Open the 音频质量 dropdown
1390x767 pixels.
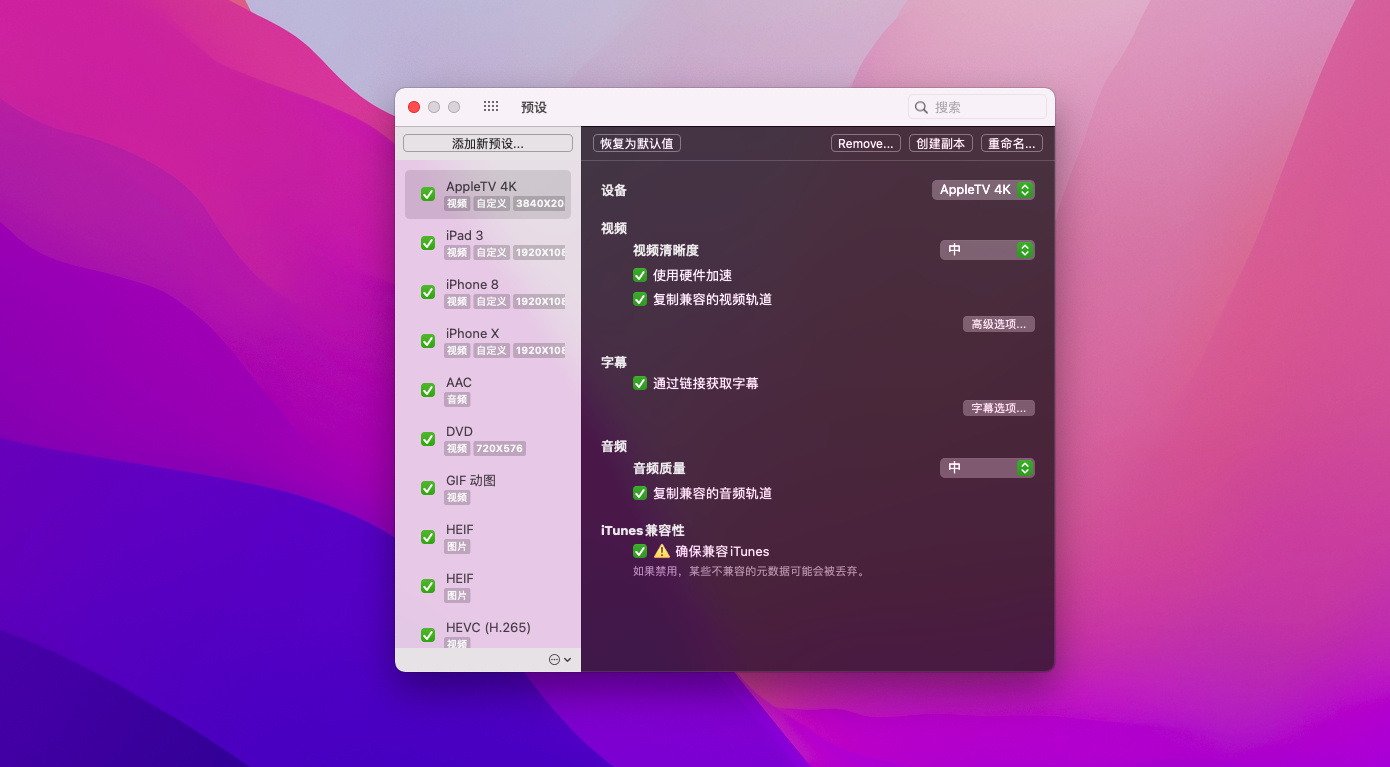click(x=987, y=467)
